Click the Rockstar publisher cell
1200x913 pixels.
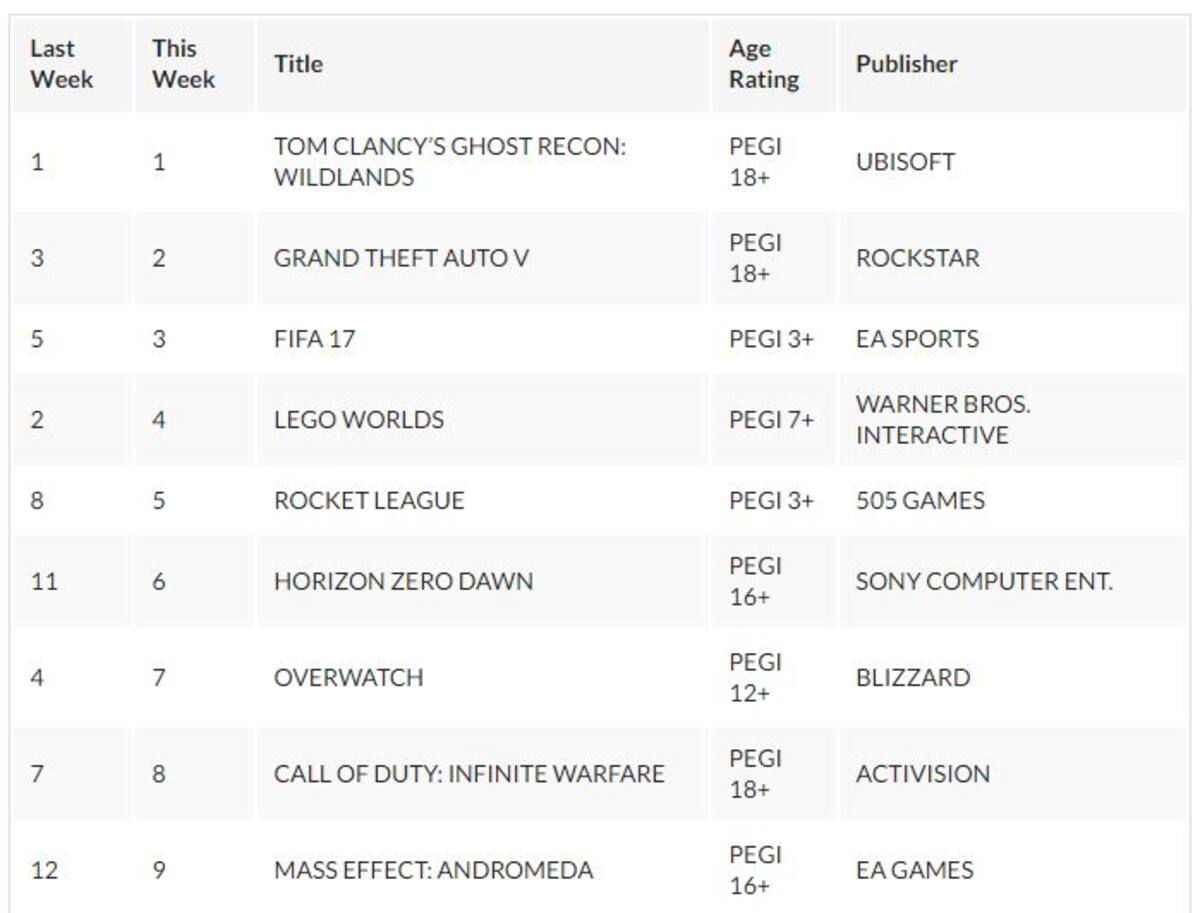1013,258
